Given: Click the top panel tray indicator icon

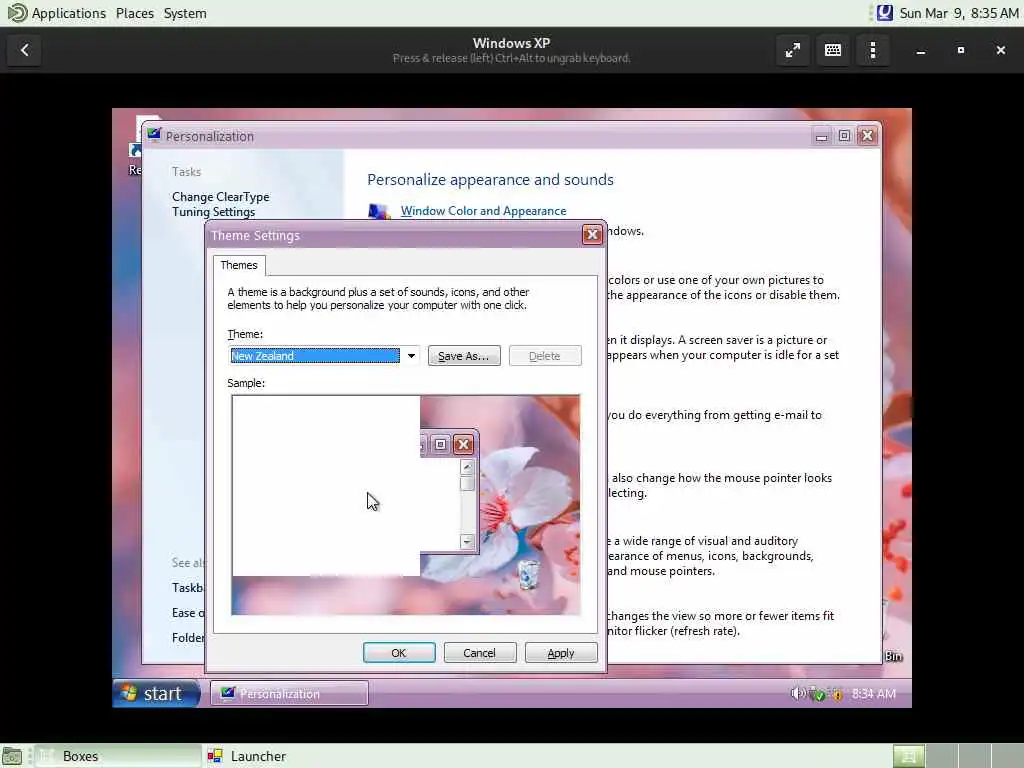Looking at the screenshot, I should tap(884, 13).
